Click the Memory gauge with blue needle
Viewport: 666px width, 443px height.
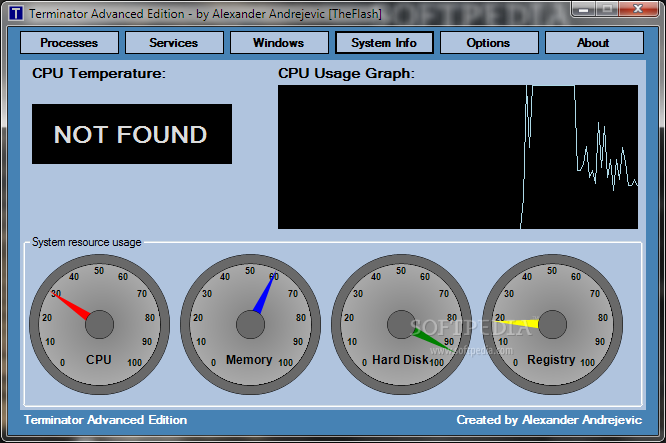click(250, 324)
